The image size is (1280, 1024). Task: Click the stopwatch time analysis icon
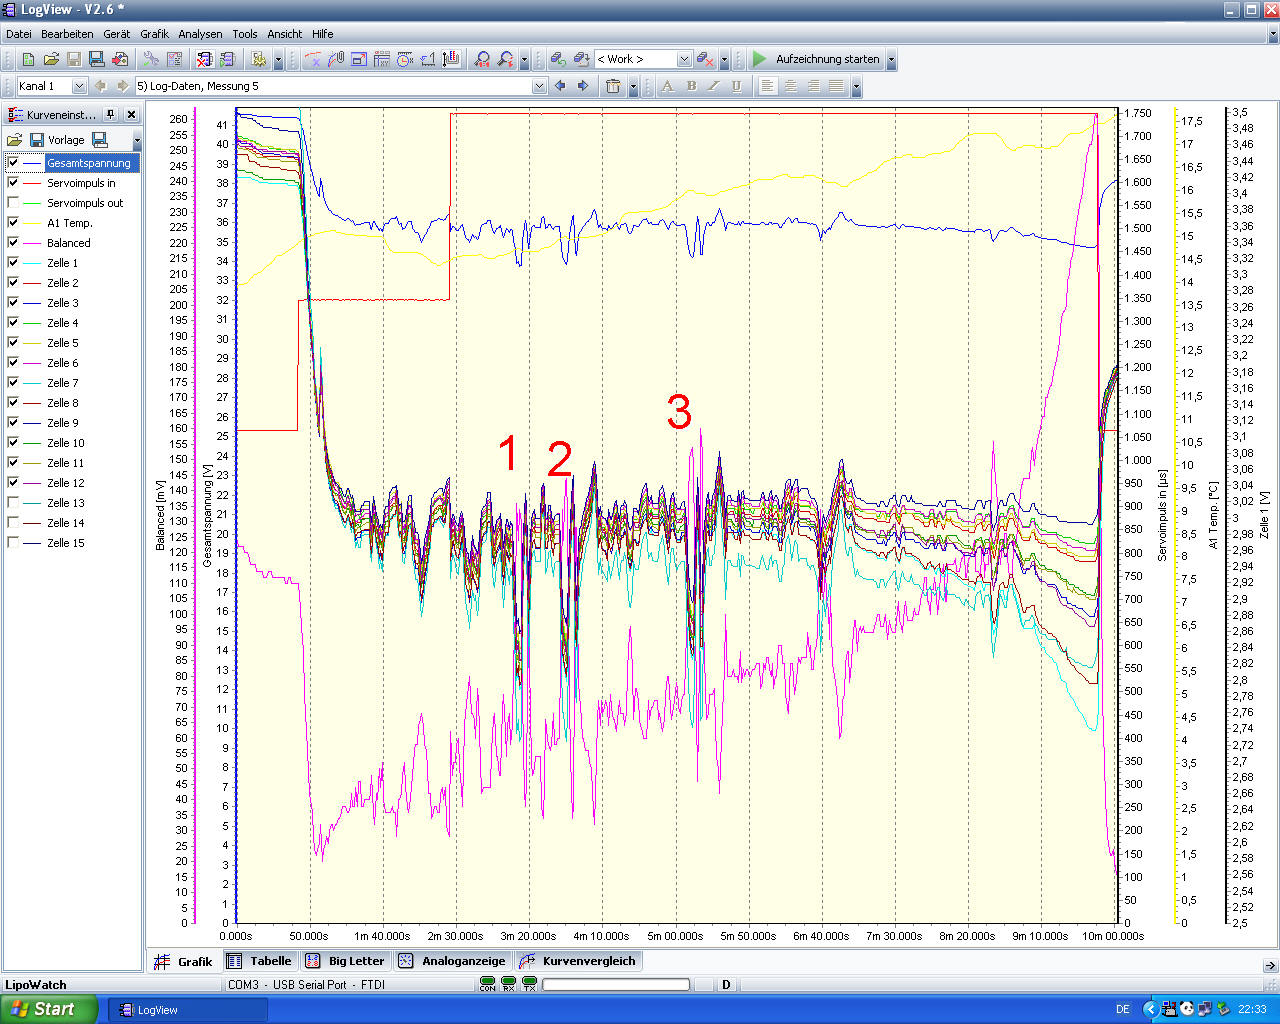coord(405,59)
